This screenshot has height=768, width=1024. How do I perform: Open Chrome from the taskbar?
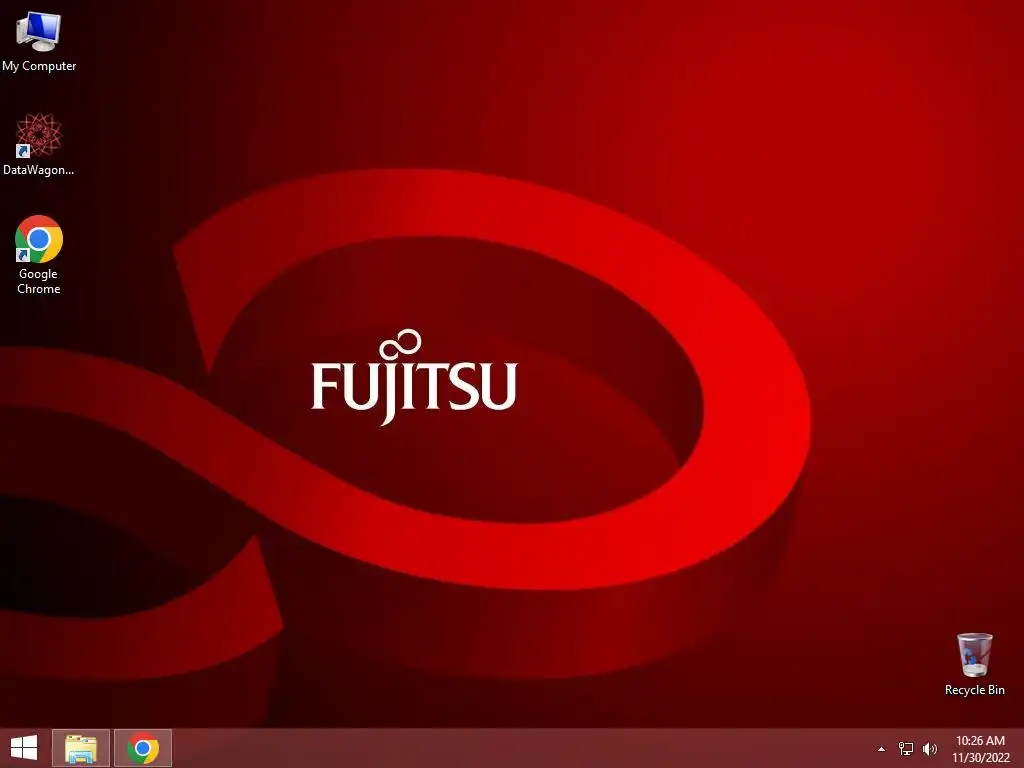click(x=143, y=748)
